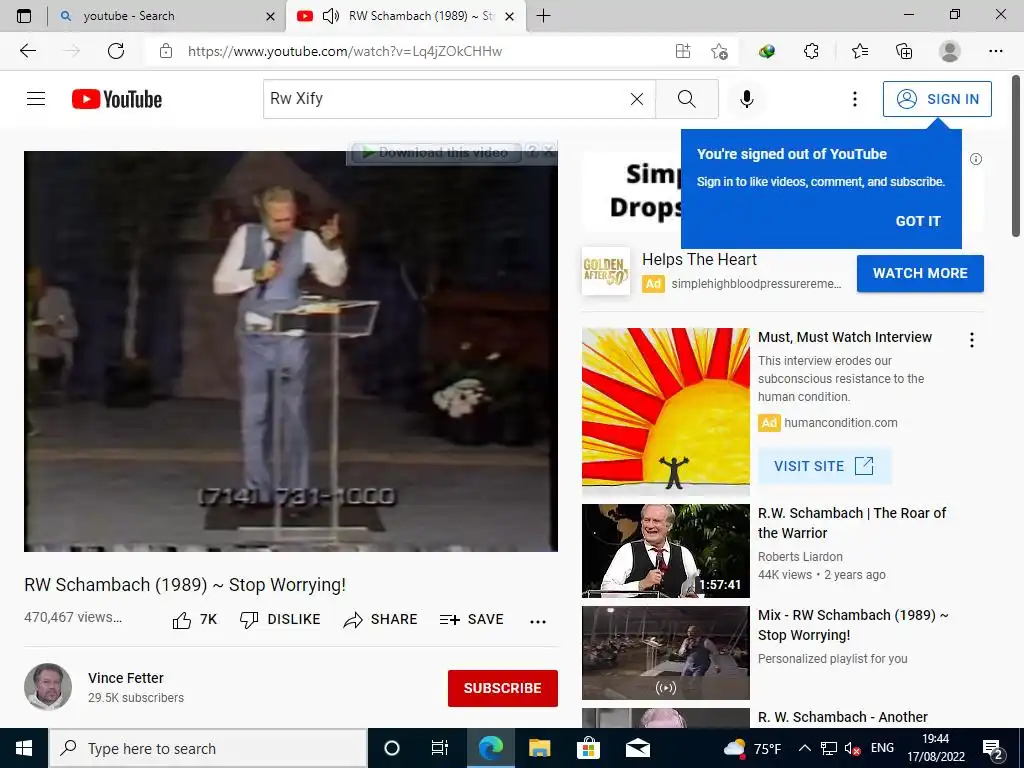This screenshot has width=1024, height=768.
Task: Switch to the youtube - Search tab
Action: pos(167,16)
